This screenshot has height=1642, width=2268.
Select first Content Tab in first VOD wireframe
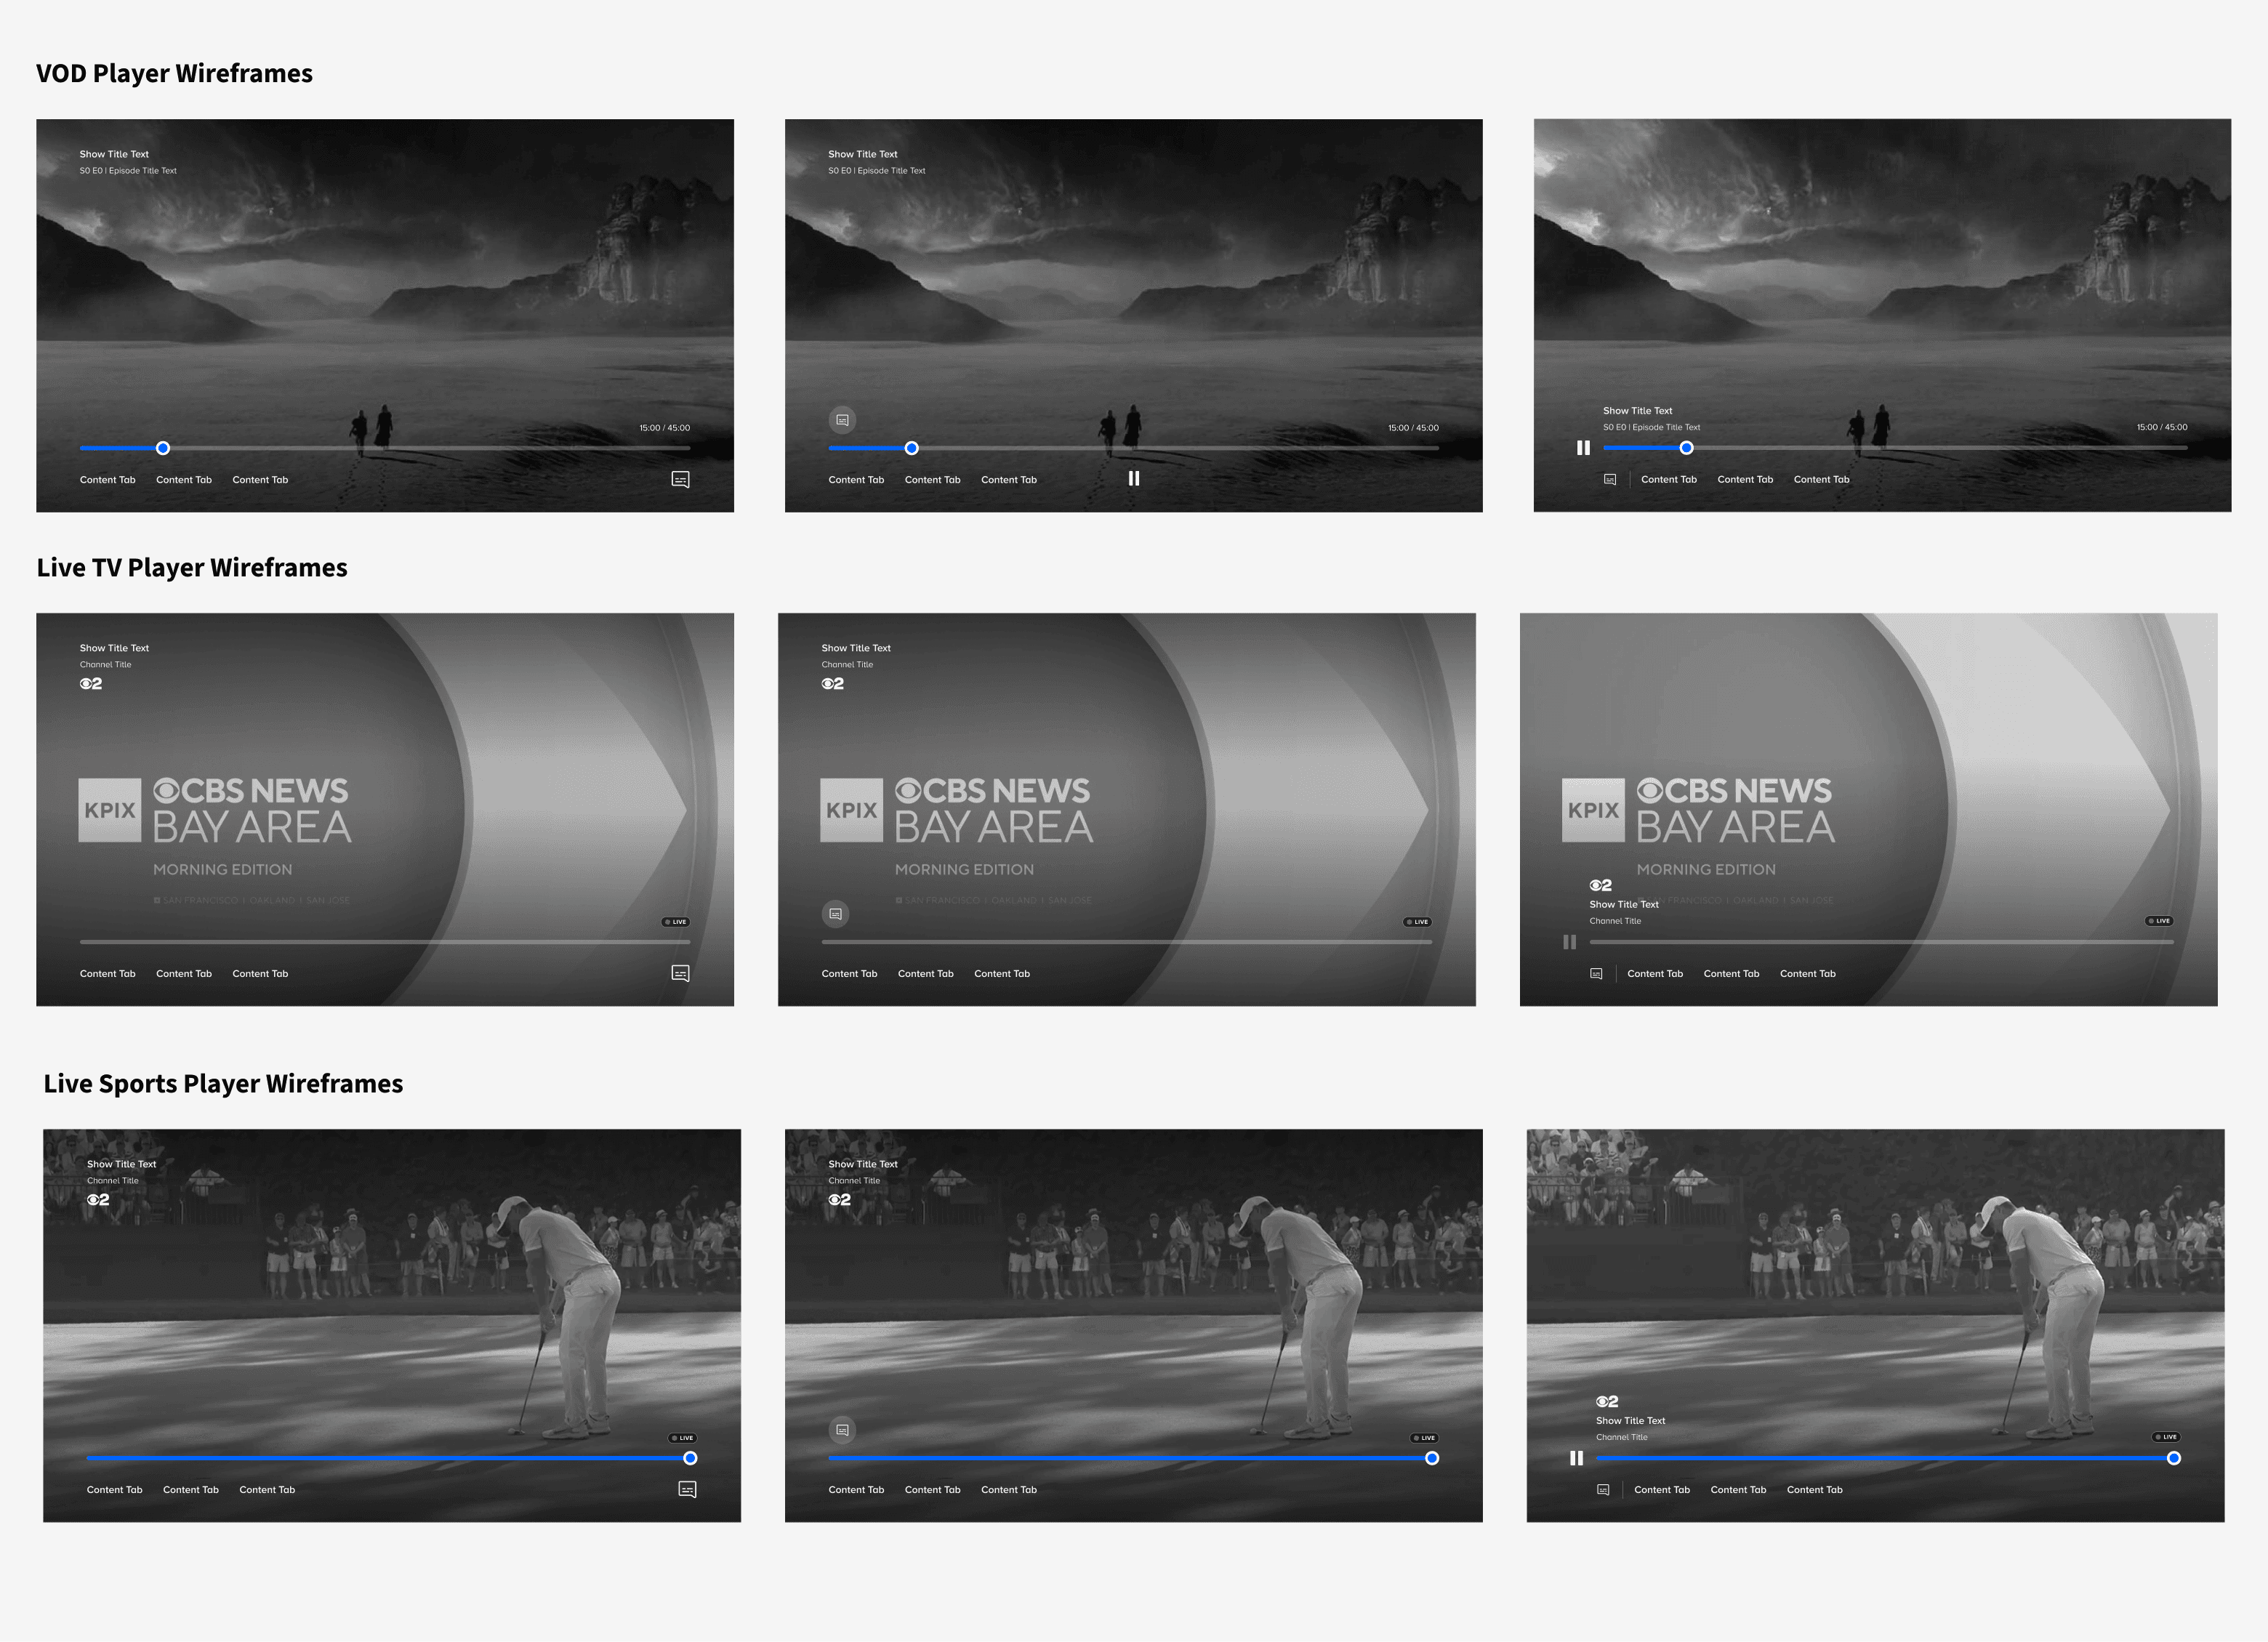point(107,480)
